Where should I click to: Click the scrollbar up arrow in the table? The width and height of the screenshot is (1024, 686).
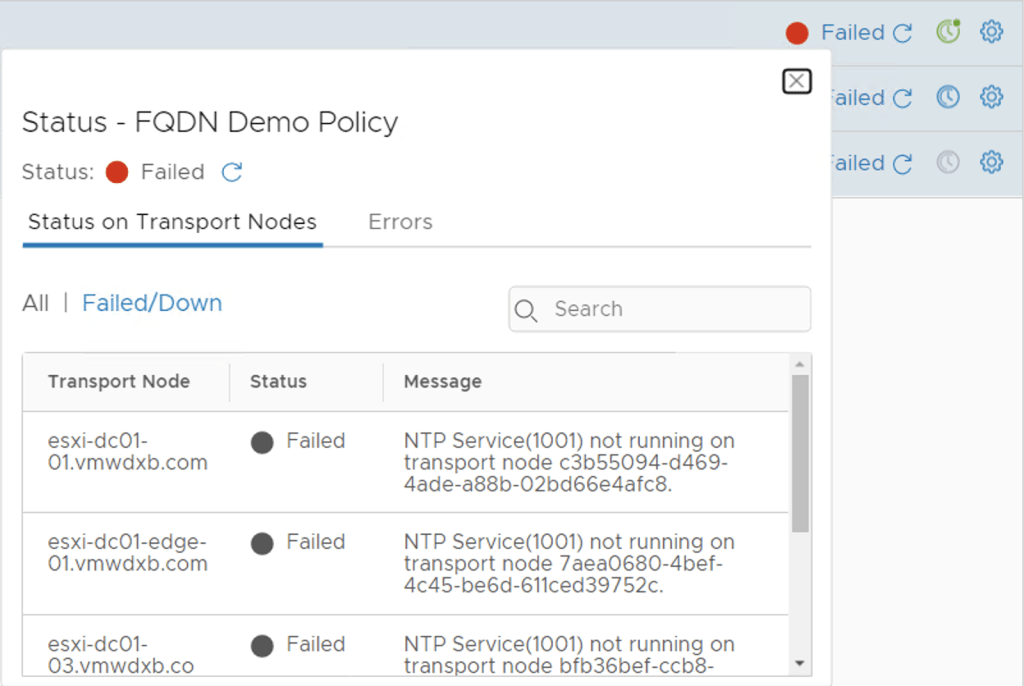coord(800,364)
